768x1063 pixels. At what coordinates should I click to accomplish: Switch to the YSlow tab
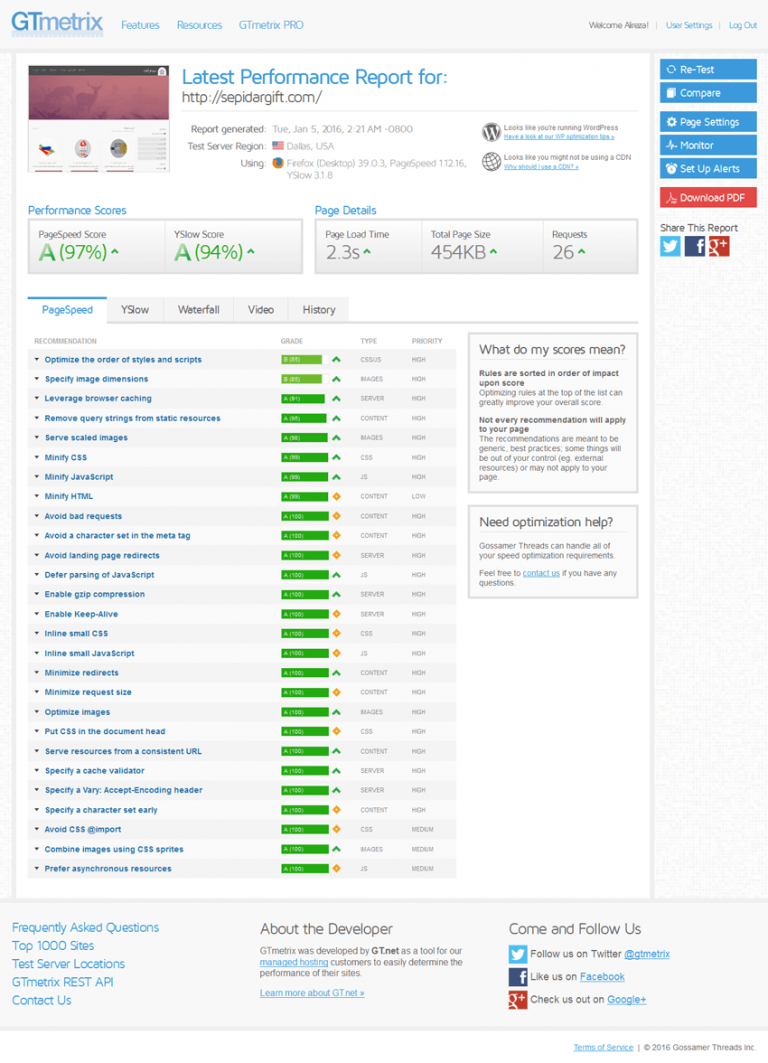pos(135,310)
